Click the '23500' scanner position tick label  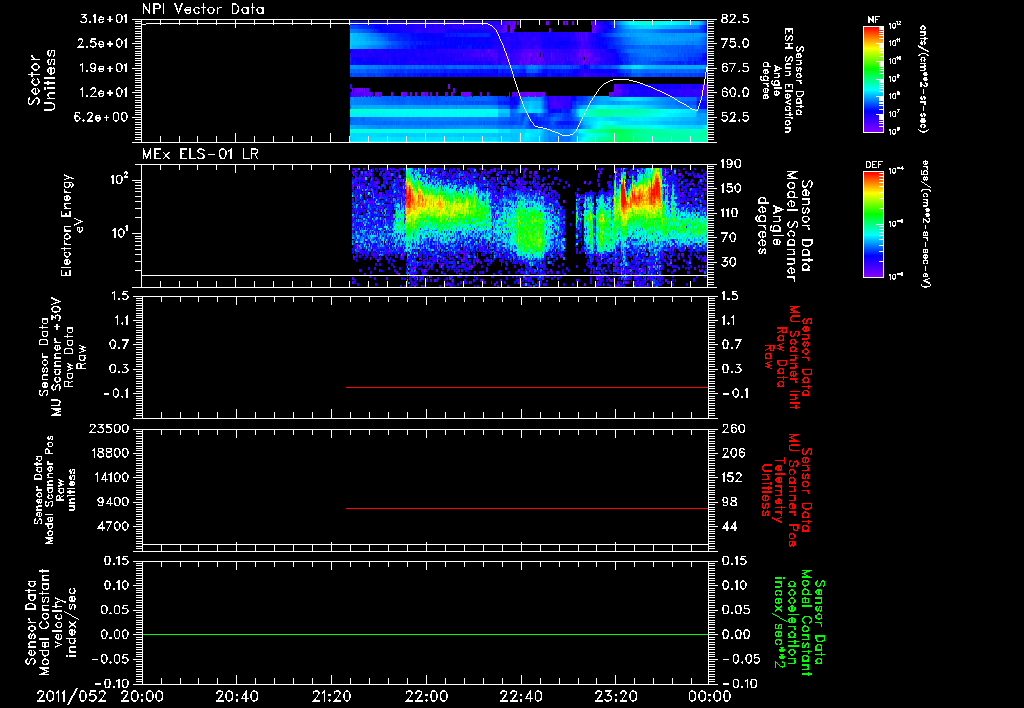click(x=108, y=428)
